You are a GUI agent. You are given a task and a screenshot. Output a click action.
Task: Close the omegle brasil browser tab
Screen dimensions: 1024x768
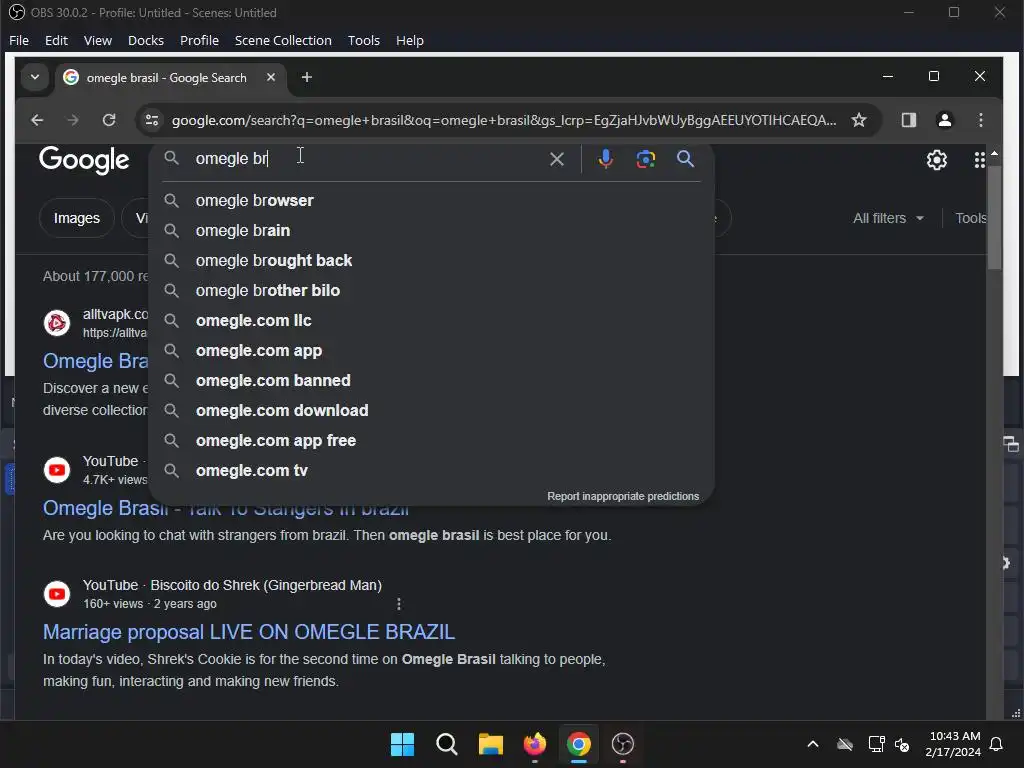271,77
